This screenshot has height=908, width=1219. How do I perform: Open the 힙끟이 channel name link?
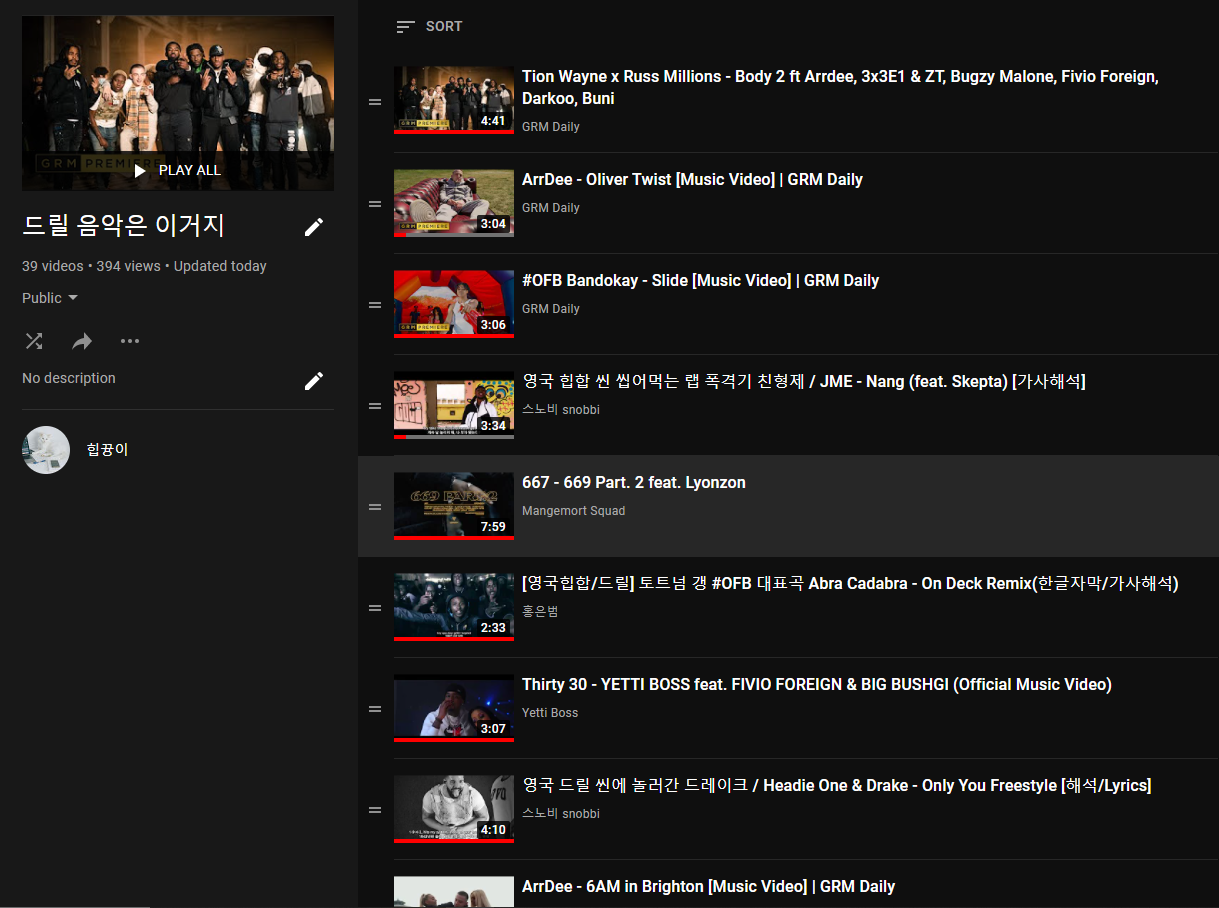pos(107,450)
